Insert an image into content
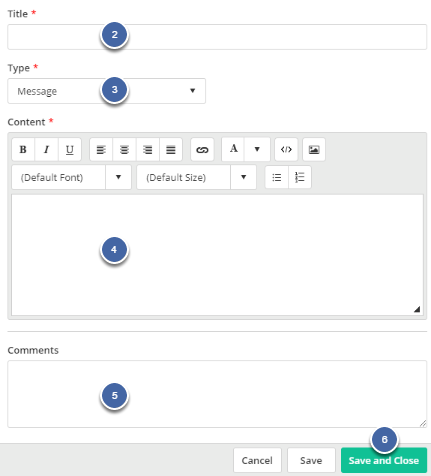The height and width of the screenshot is (476, 431). (x=314, y=149)
